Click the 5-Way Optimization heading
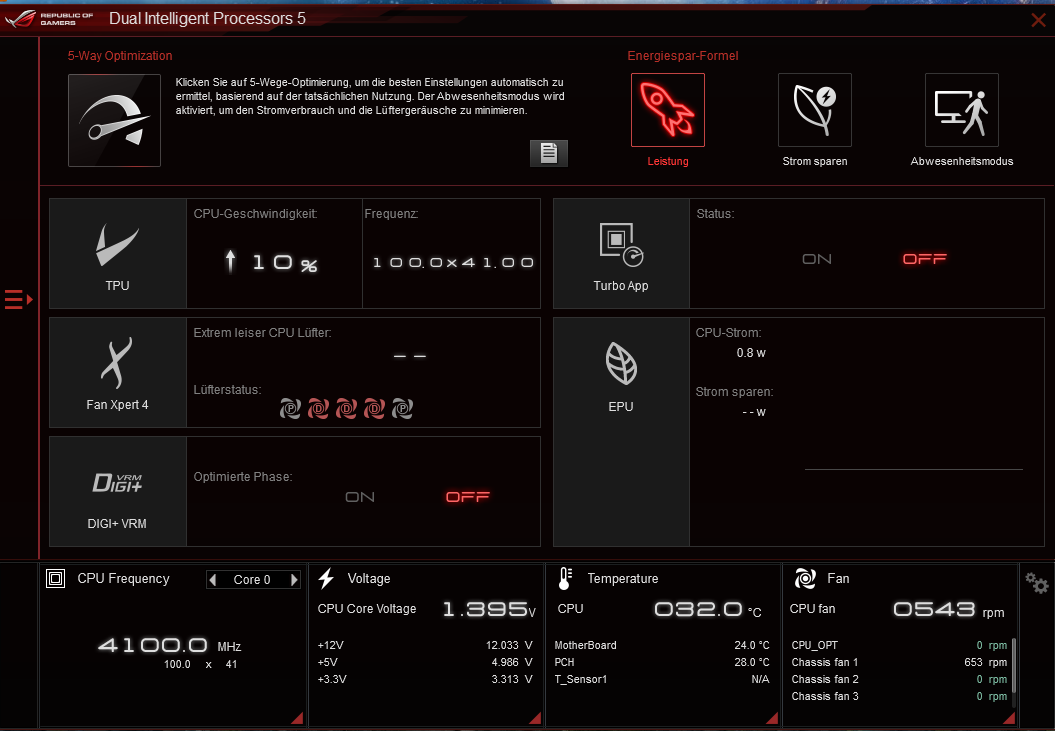This screenshot has width=1055, height=731. click(120, 56)
